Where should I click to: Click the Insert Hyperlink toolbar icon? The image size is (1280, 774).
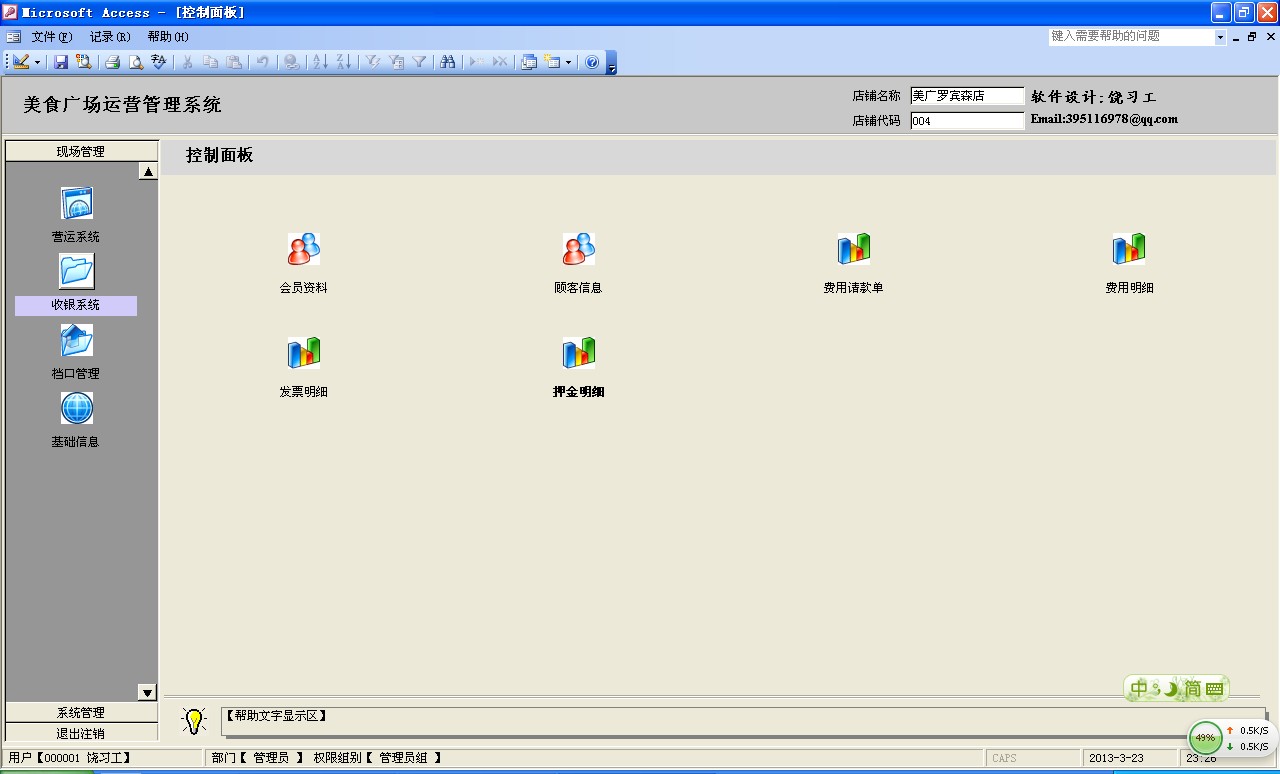[x=291, y=62]
